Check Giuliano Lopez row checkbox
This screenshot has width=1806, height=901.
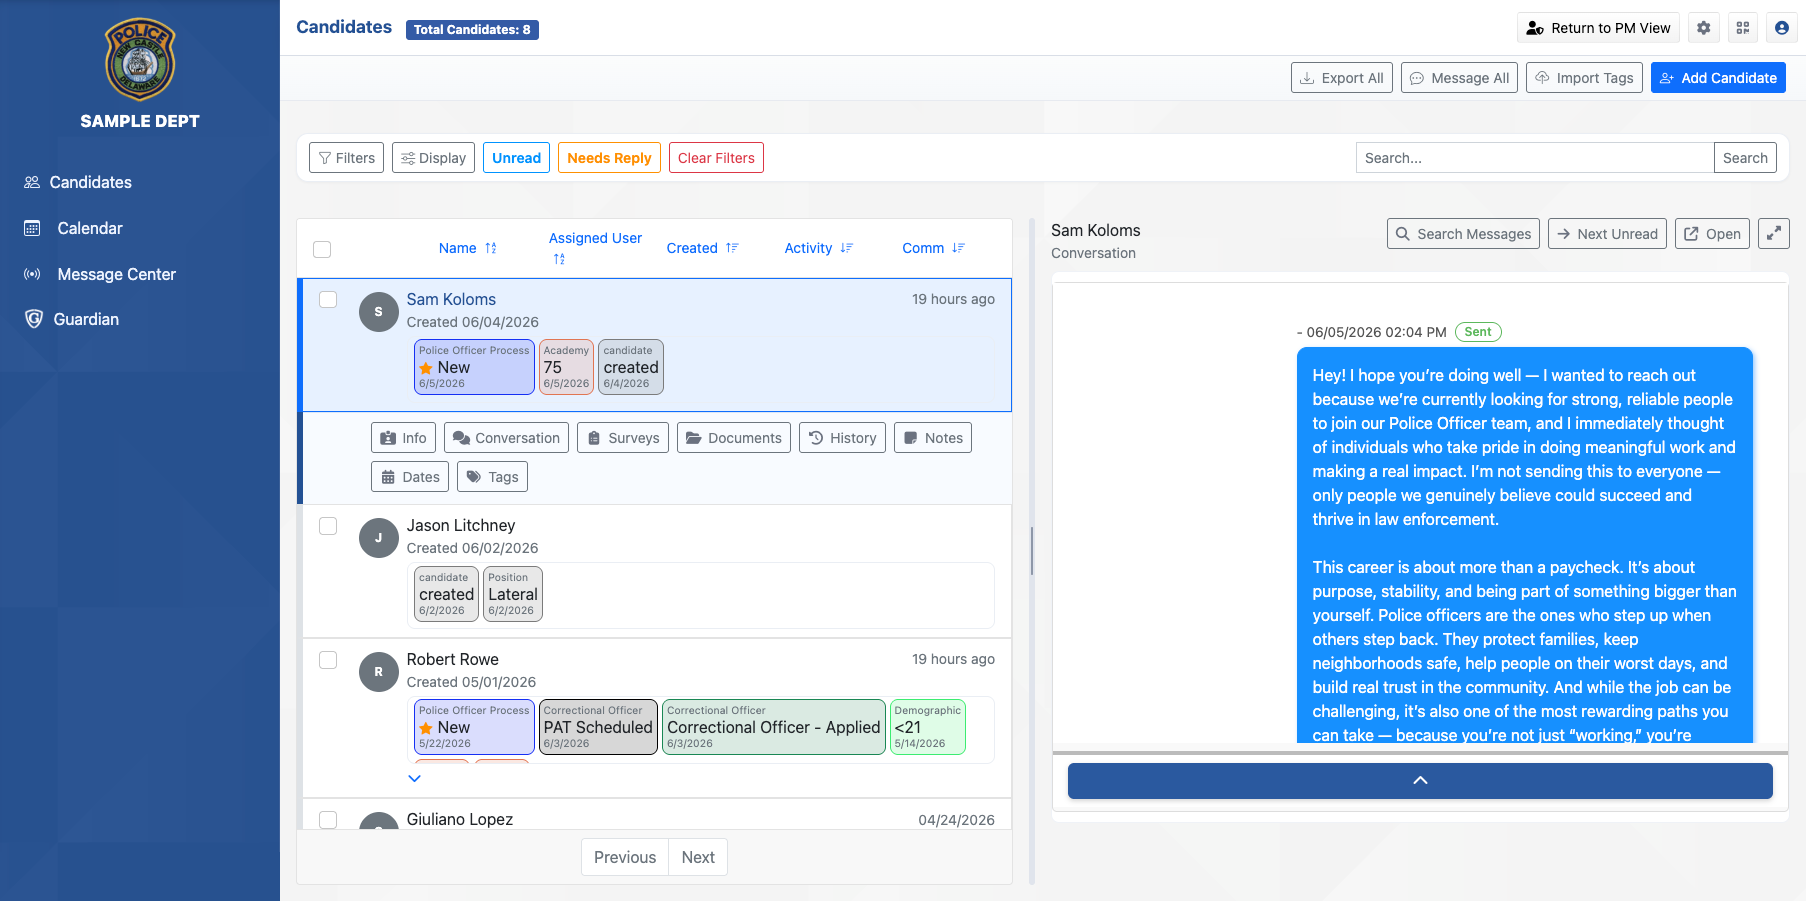(328, 819)
